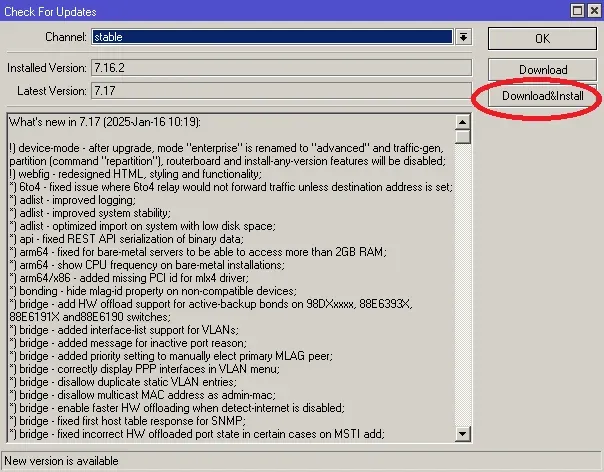Click the "bridge - added interface-list support" line

coord(124,330)
